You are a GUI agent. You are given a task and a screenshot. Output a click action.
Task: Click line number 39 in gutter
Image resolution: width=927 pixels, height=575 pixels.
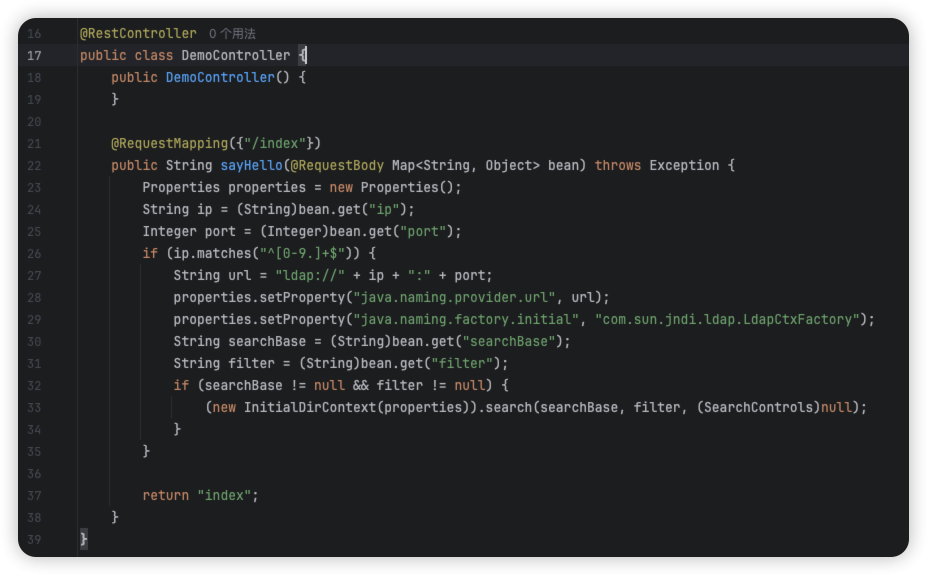click(x=34, y=540)
